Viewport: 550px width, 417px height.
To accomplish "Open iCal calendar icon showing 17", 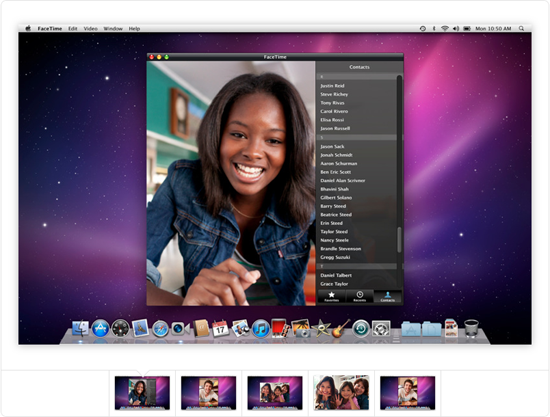I will pyautogui.click(x=221, y=329).
